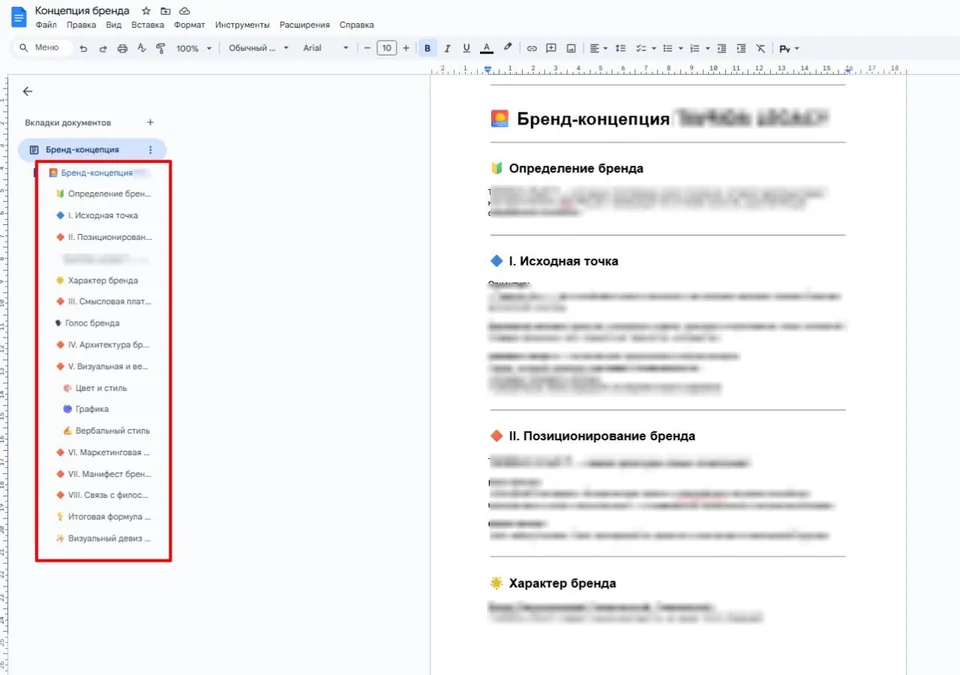Click the numbered list icon
This screenshot has width=960, height=675.
[x=695, y=48]
